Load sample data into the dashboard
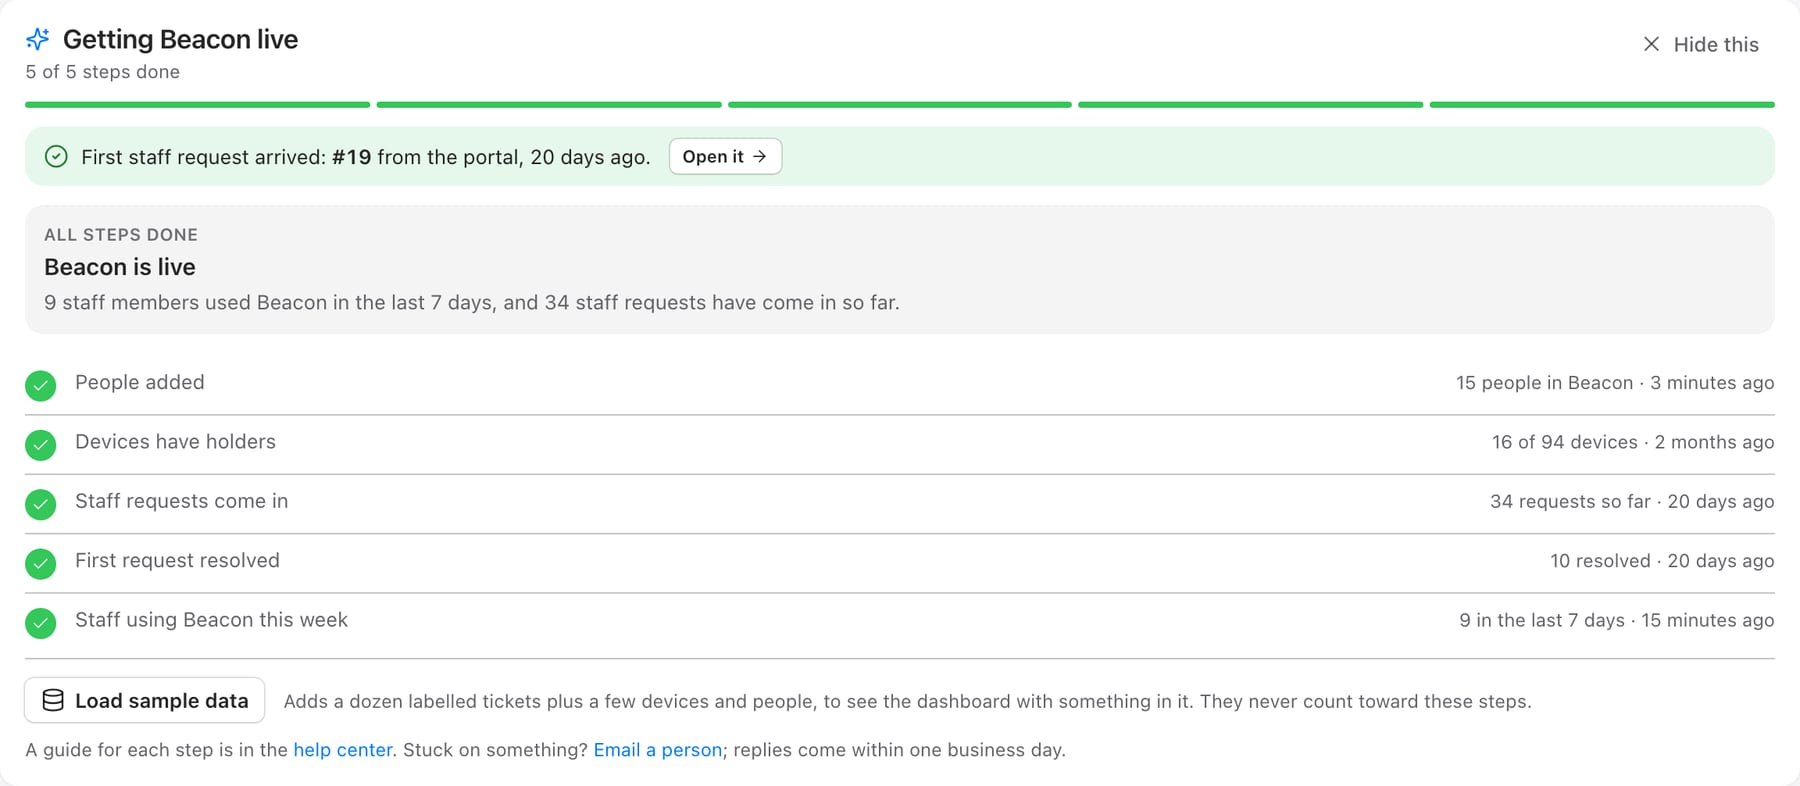The width and height of the screenshot is (1800, 786). point(145,700)
